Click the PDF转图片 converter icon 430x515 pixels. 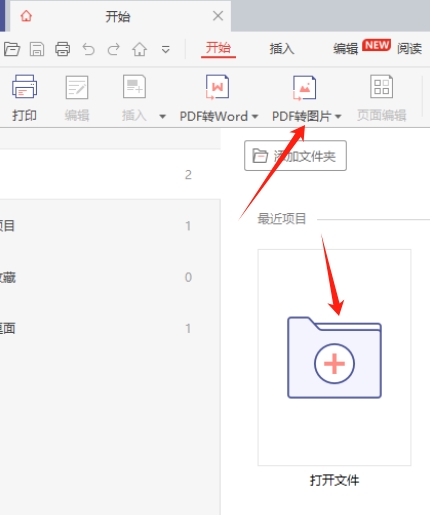[x=304, y=87]
